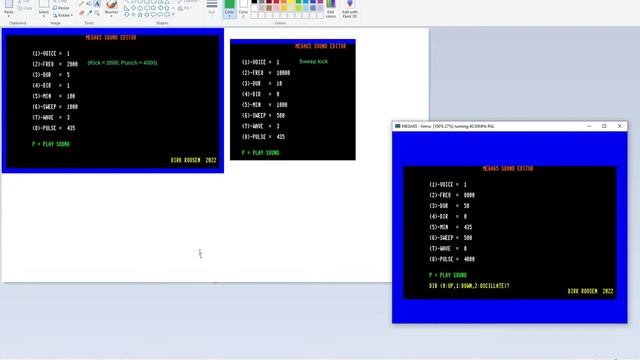Pick the pentagon shape

click(x=140, y=8)
